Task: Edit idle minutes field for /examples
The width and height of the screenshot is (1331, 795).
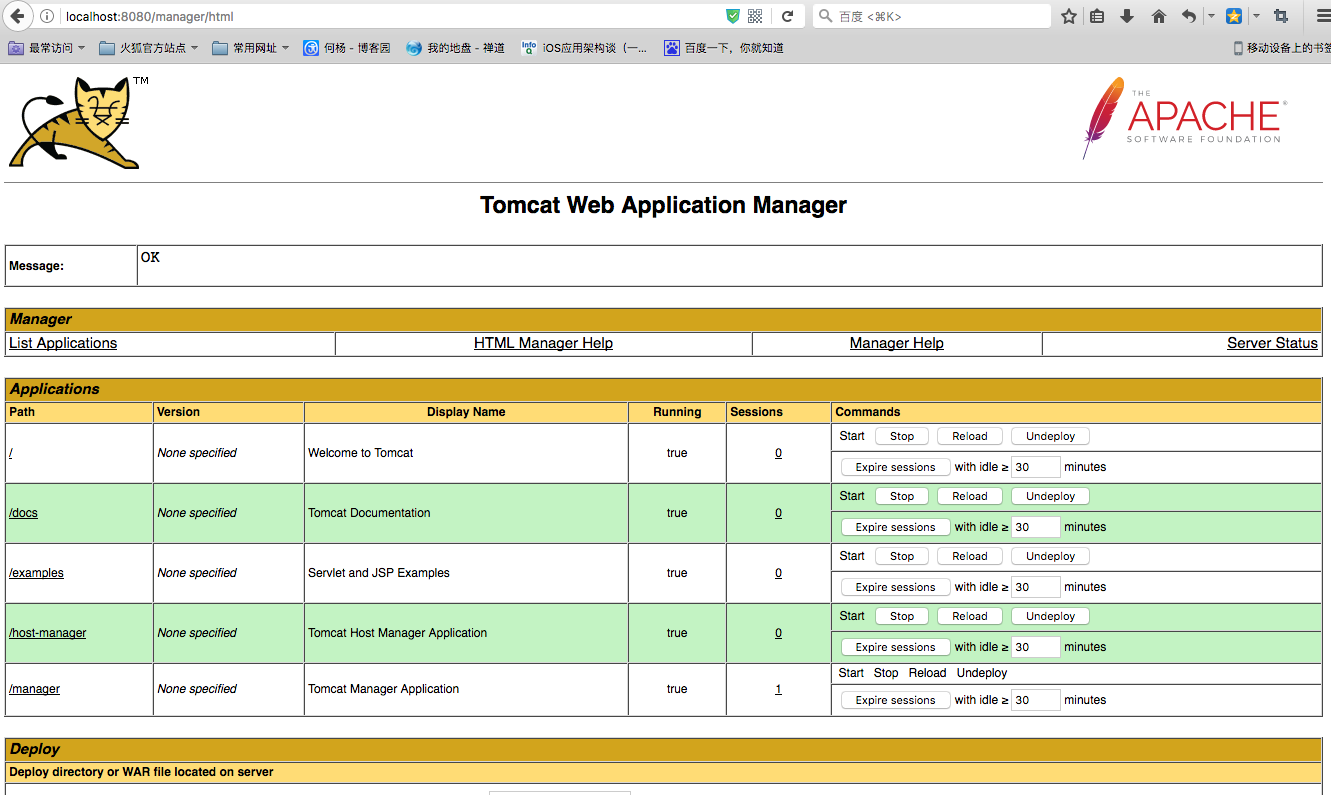Action: 1035,587
